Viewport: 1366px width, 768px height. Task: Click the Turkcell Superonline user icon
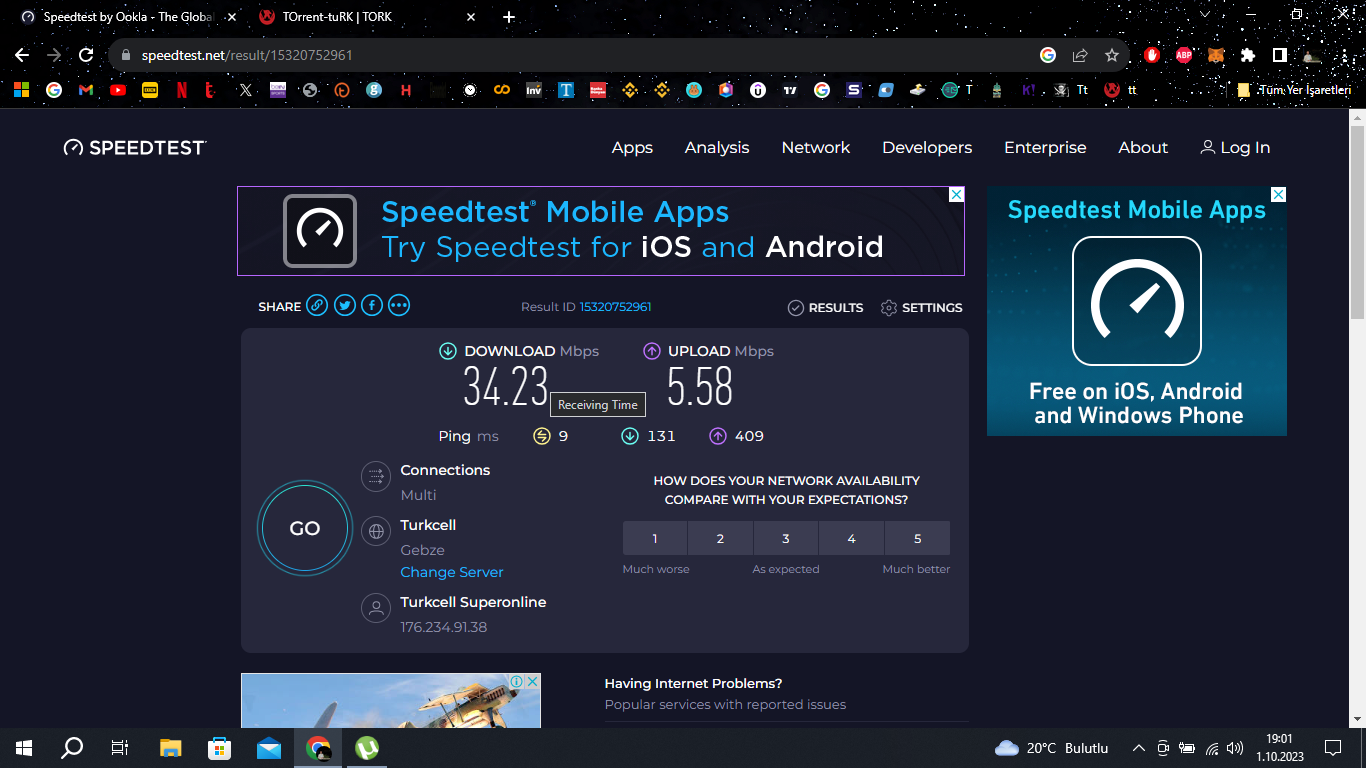coord(376,608)
